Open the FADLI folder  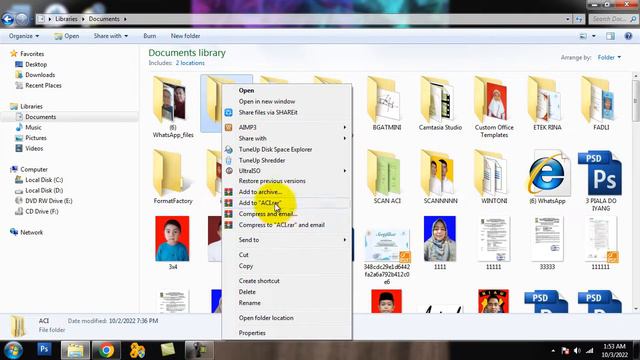click(601, 104)
